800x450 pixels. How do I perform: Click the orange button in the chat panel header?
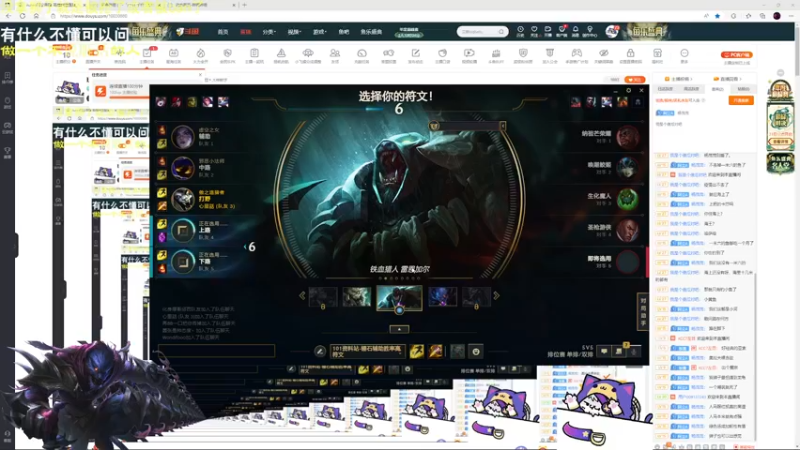click(741, 101)
